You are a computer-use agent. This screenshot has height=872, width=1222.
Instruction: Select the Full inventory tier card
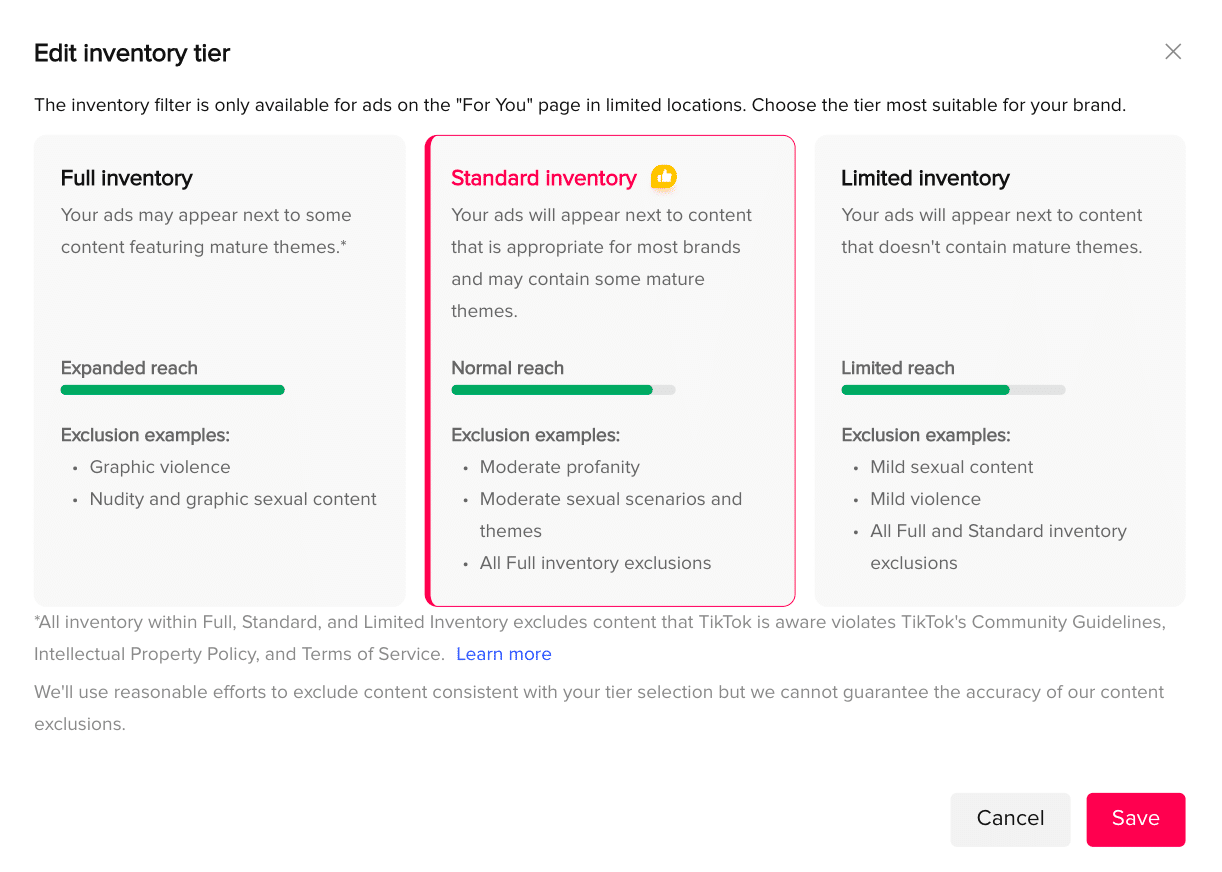click(x=219, y=370)
